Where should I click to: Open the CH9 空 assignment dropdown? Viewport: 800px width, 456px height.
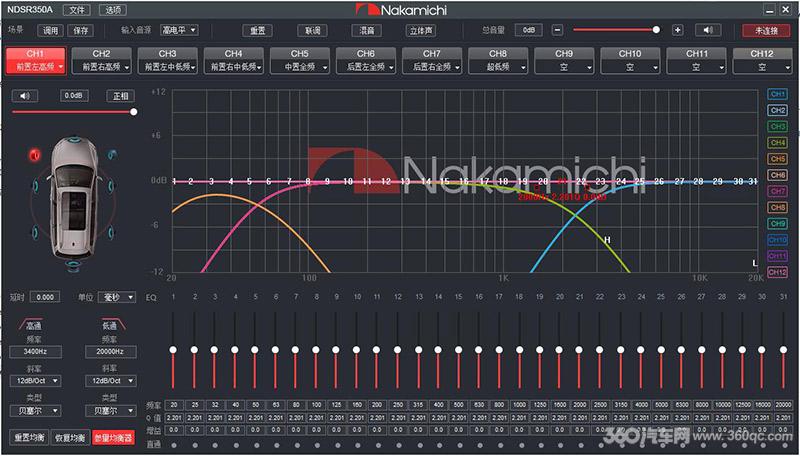(x=564, y=66)
